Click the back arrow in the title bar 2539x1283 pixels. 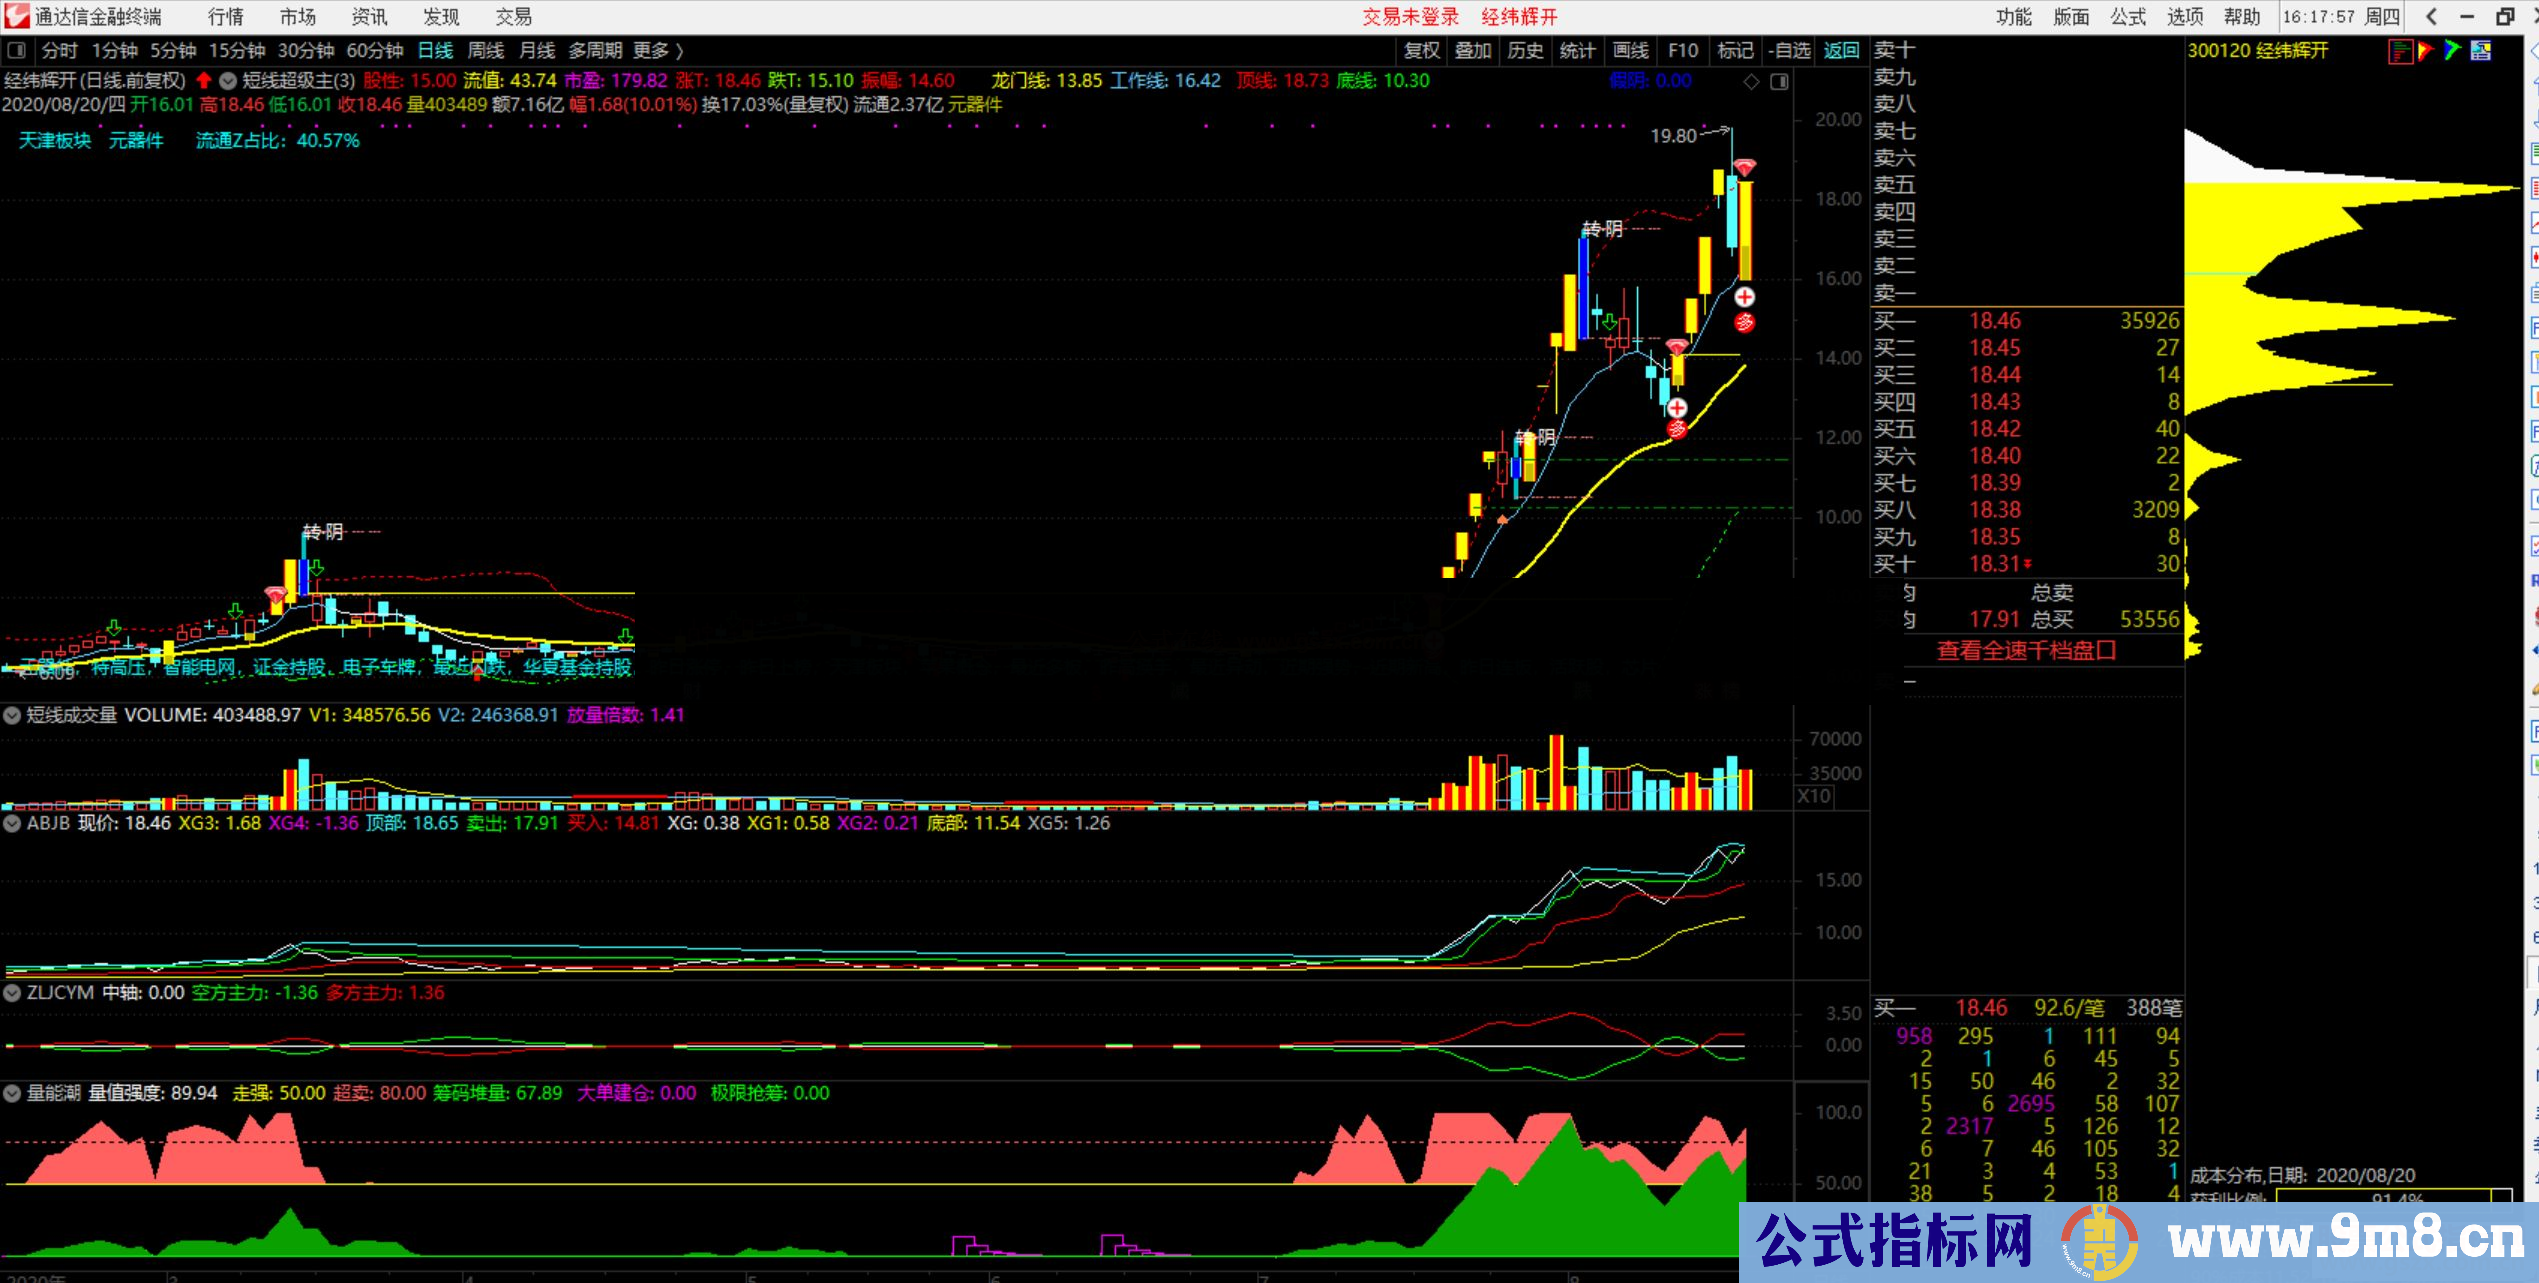pos(2432,17)
